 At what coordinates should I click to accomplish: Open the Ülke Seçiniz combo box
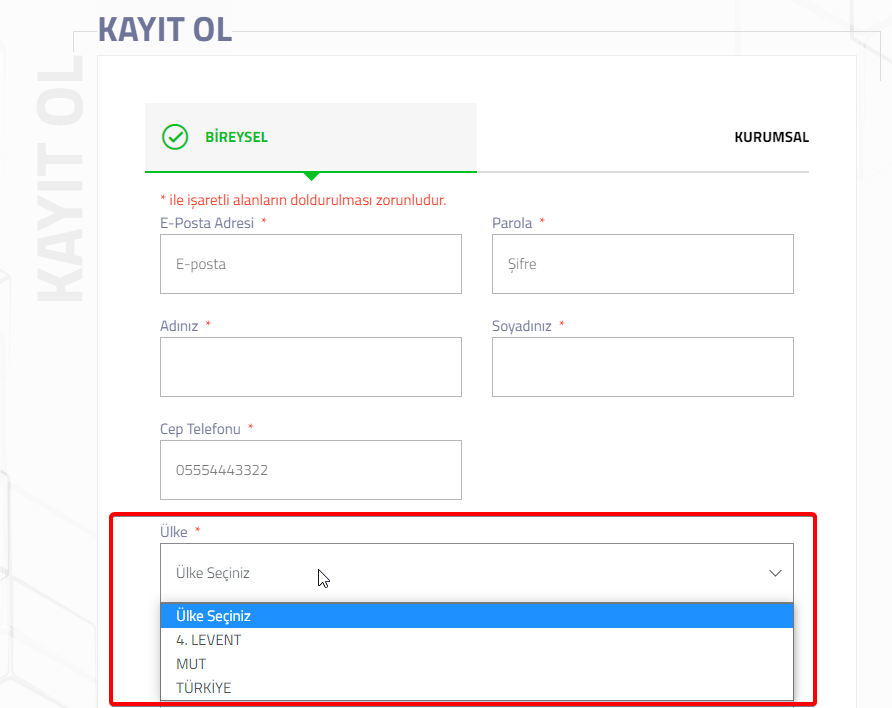(477, 573)
